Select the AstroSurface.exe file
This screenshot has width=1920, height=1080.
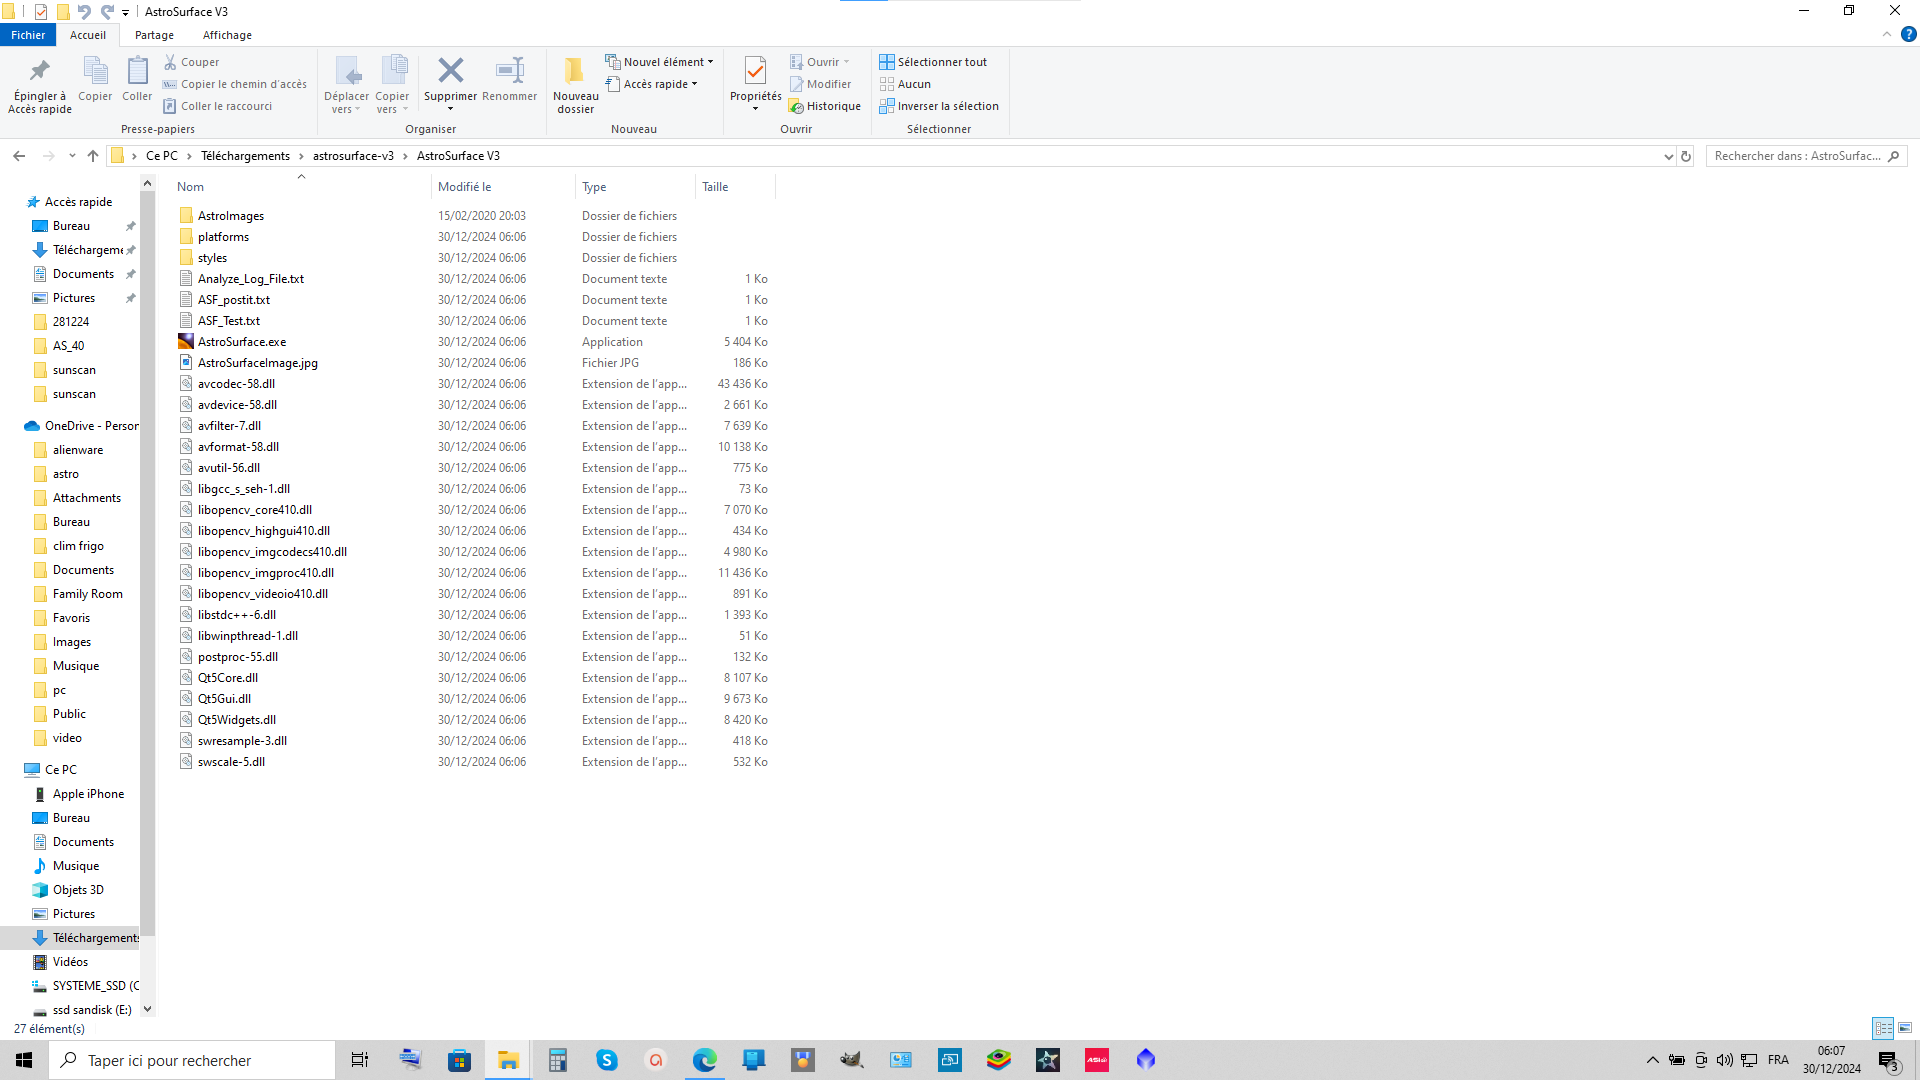tap(242, 342)
